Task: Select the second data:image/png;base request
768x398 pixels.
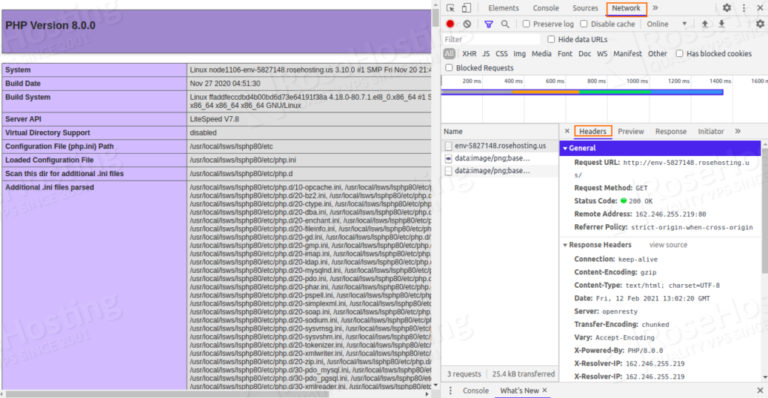Action: point(500,170)
